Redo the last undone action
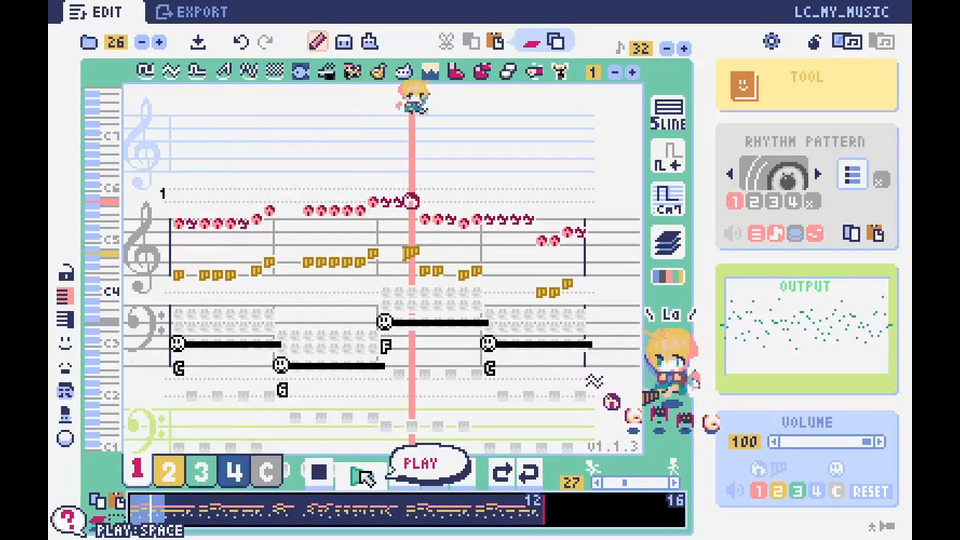960x540 pixels. [x=265, y=42]
